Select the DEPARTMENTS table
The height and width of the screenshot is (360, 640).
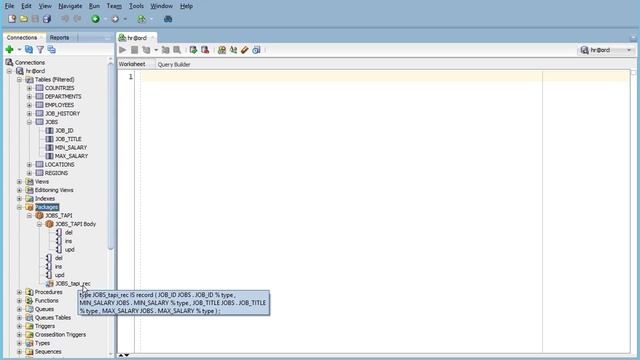(63, 97)
